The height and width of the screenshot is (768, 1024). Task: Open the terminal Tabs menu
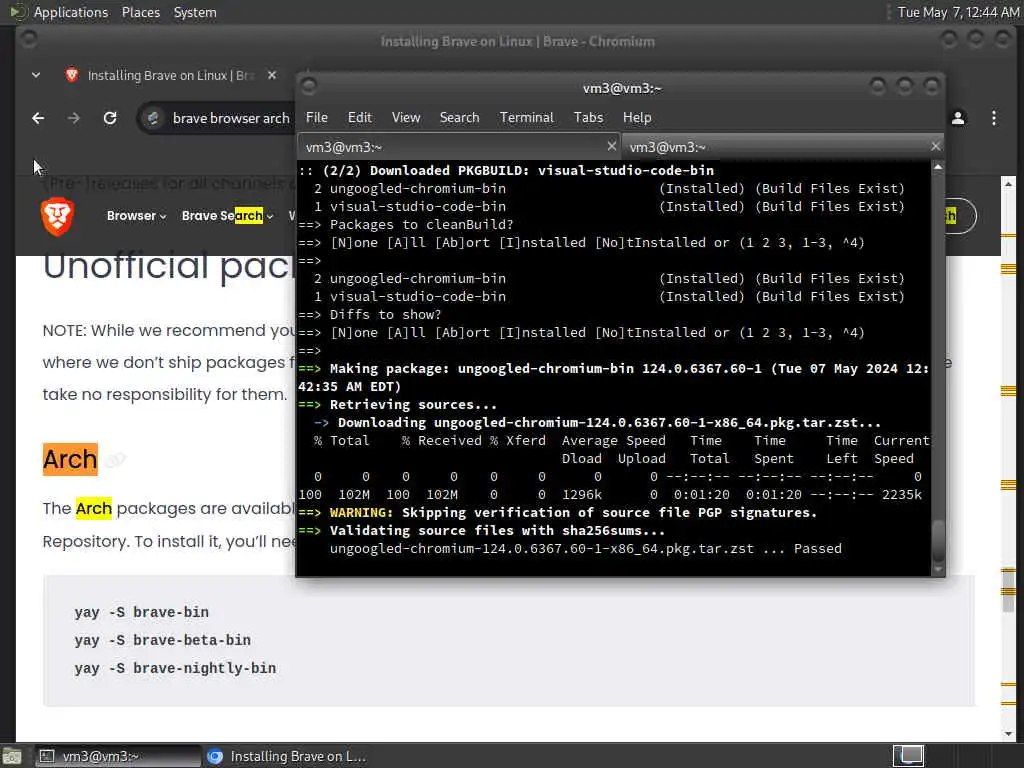click(588, 118)
